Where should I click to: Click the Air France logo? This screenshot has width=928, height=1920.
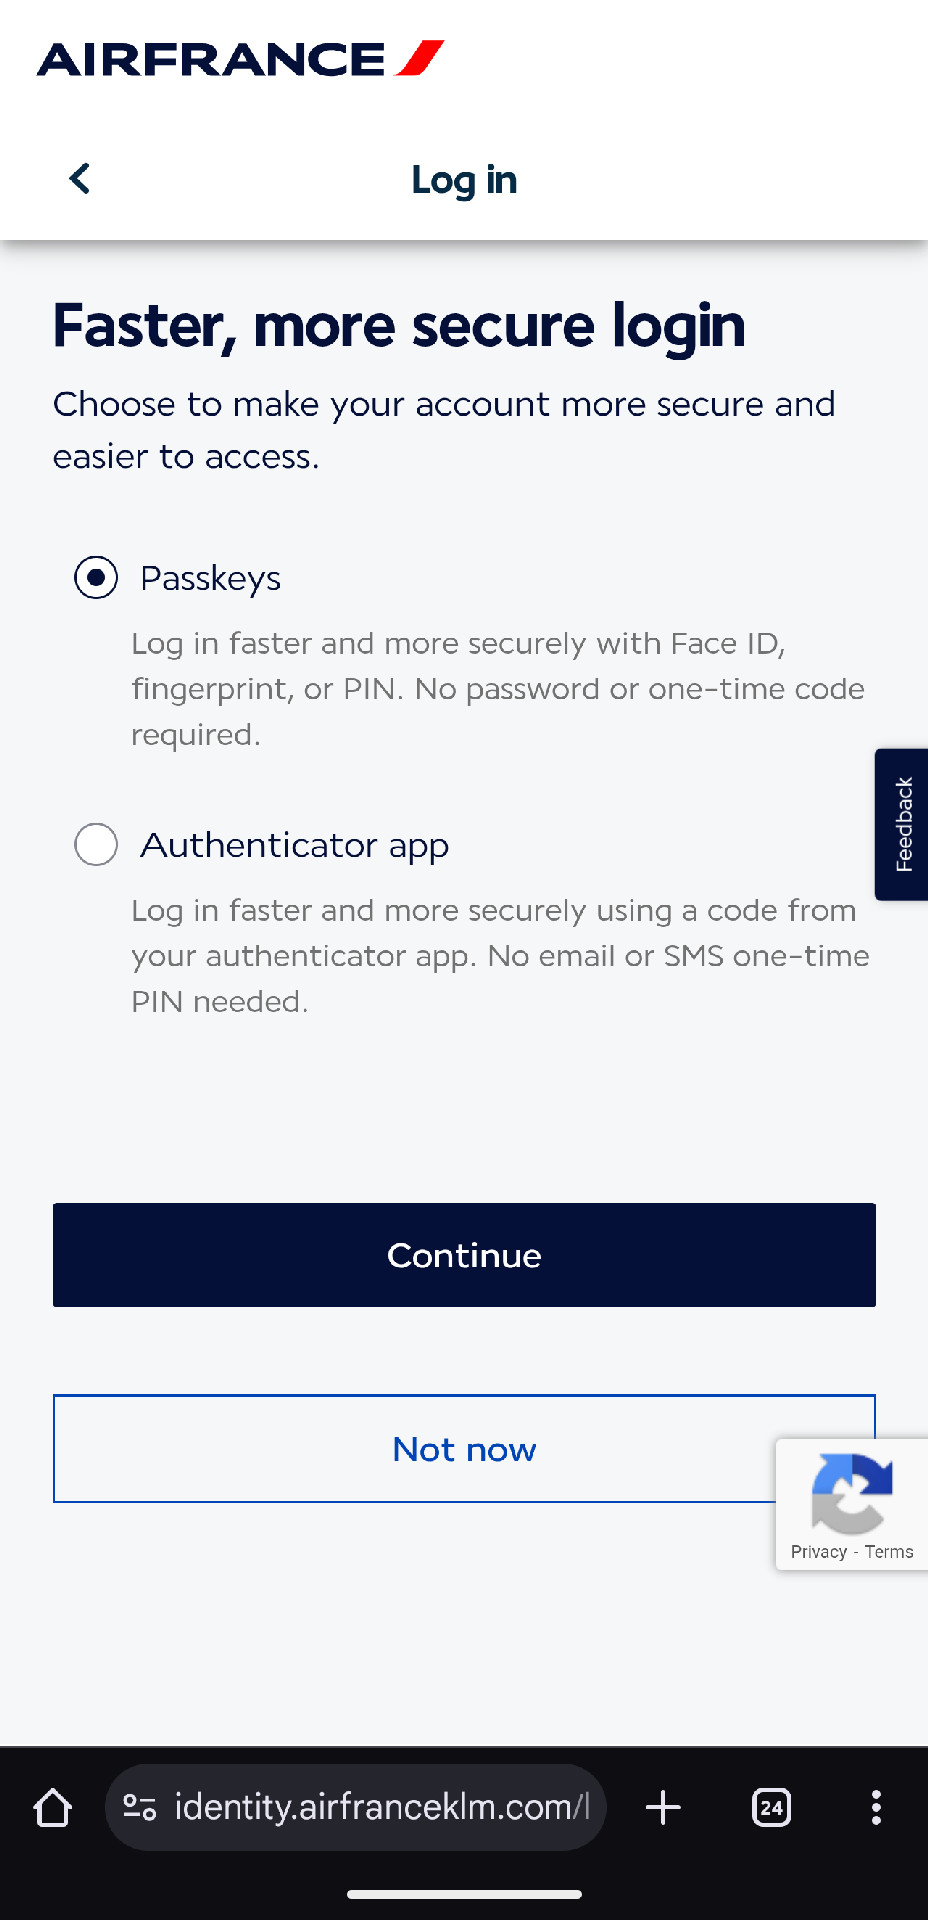coord(240,59)
